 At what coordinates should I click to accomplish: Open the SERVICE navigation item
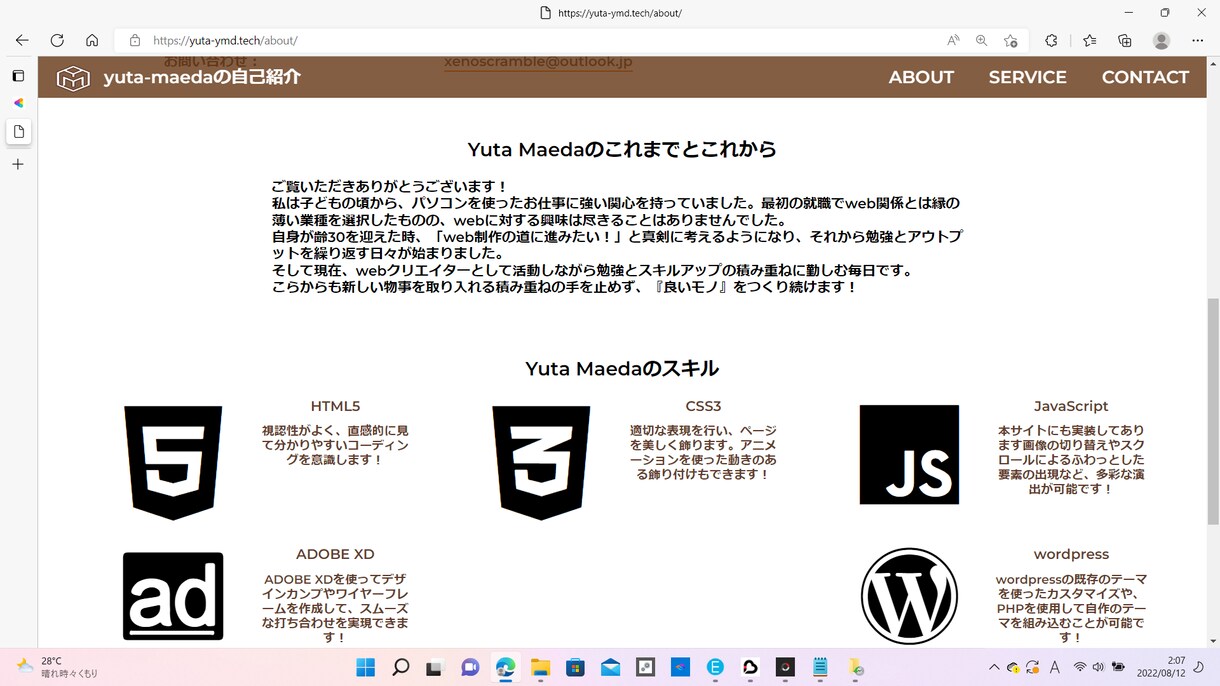pyautogui.click(x=1027, y=77)
